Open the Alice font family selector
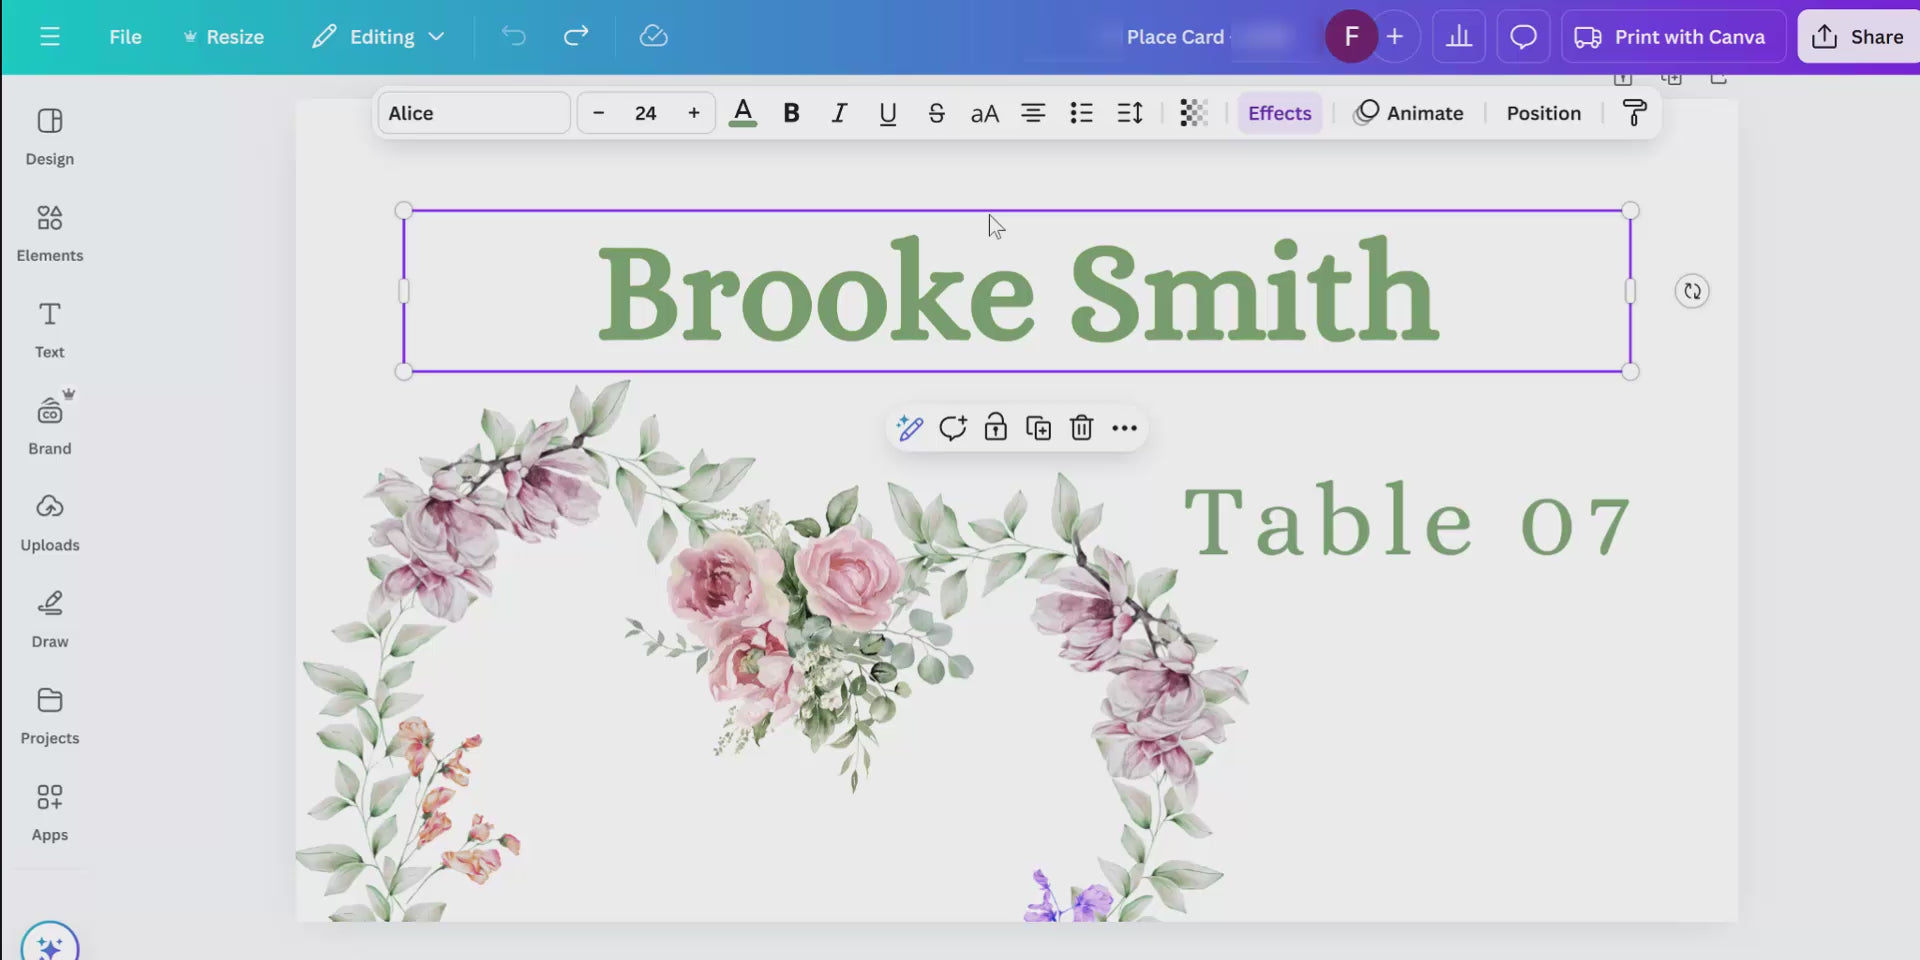Screen dimensions: 1920x960 point(473,113)
